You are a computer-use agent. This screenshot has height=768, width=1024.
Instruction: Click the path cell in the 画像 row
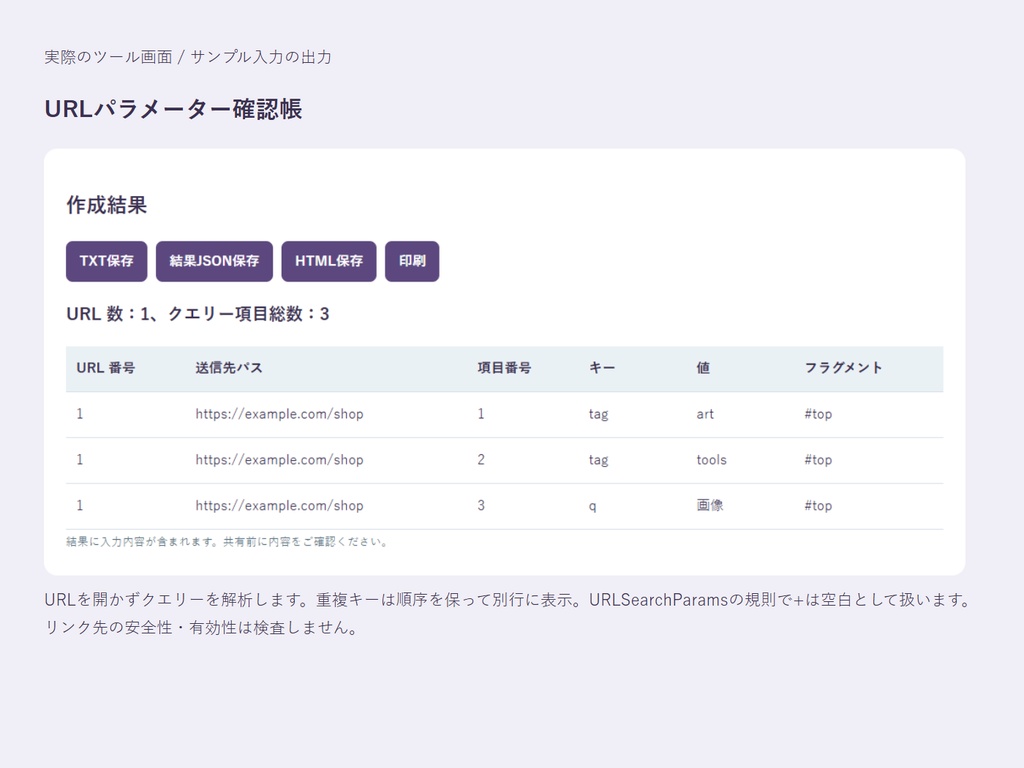(x=280, y=505)
